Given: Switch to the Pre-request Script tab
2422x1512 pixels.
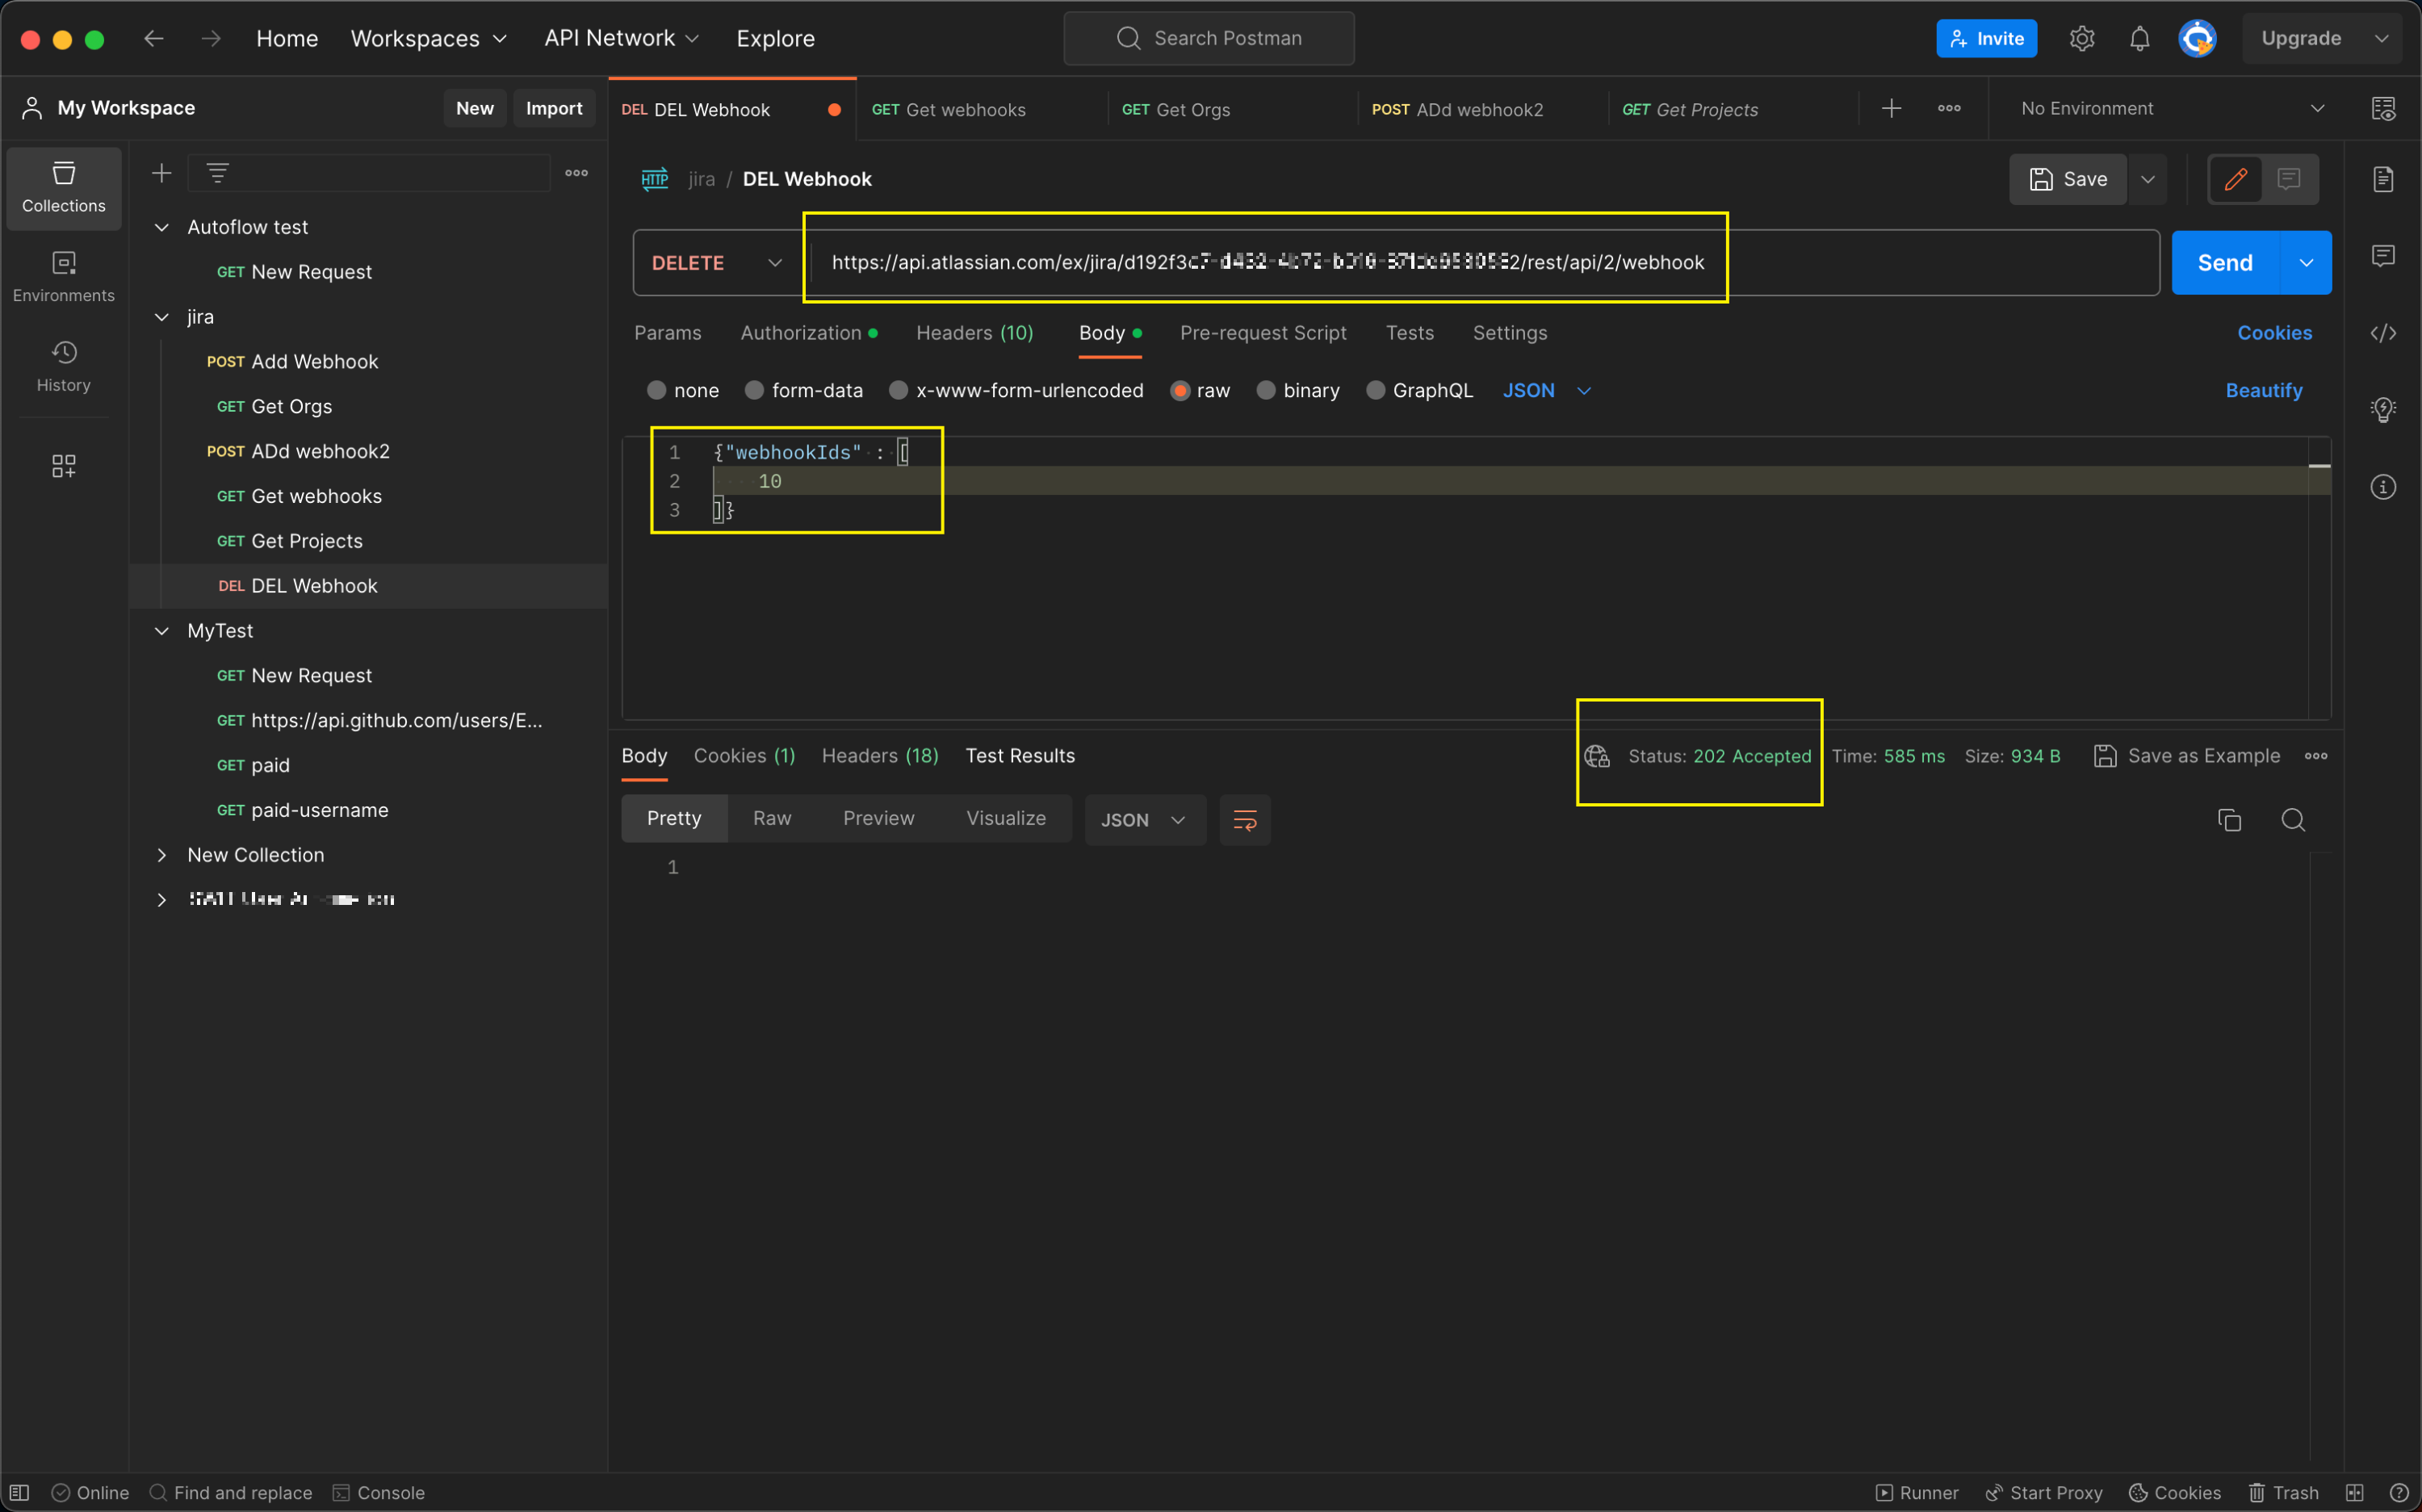Looking at the screenshot, I should 1262,333.
